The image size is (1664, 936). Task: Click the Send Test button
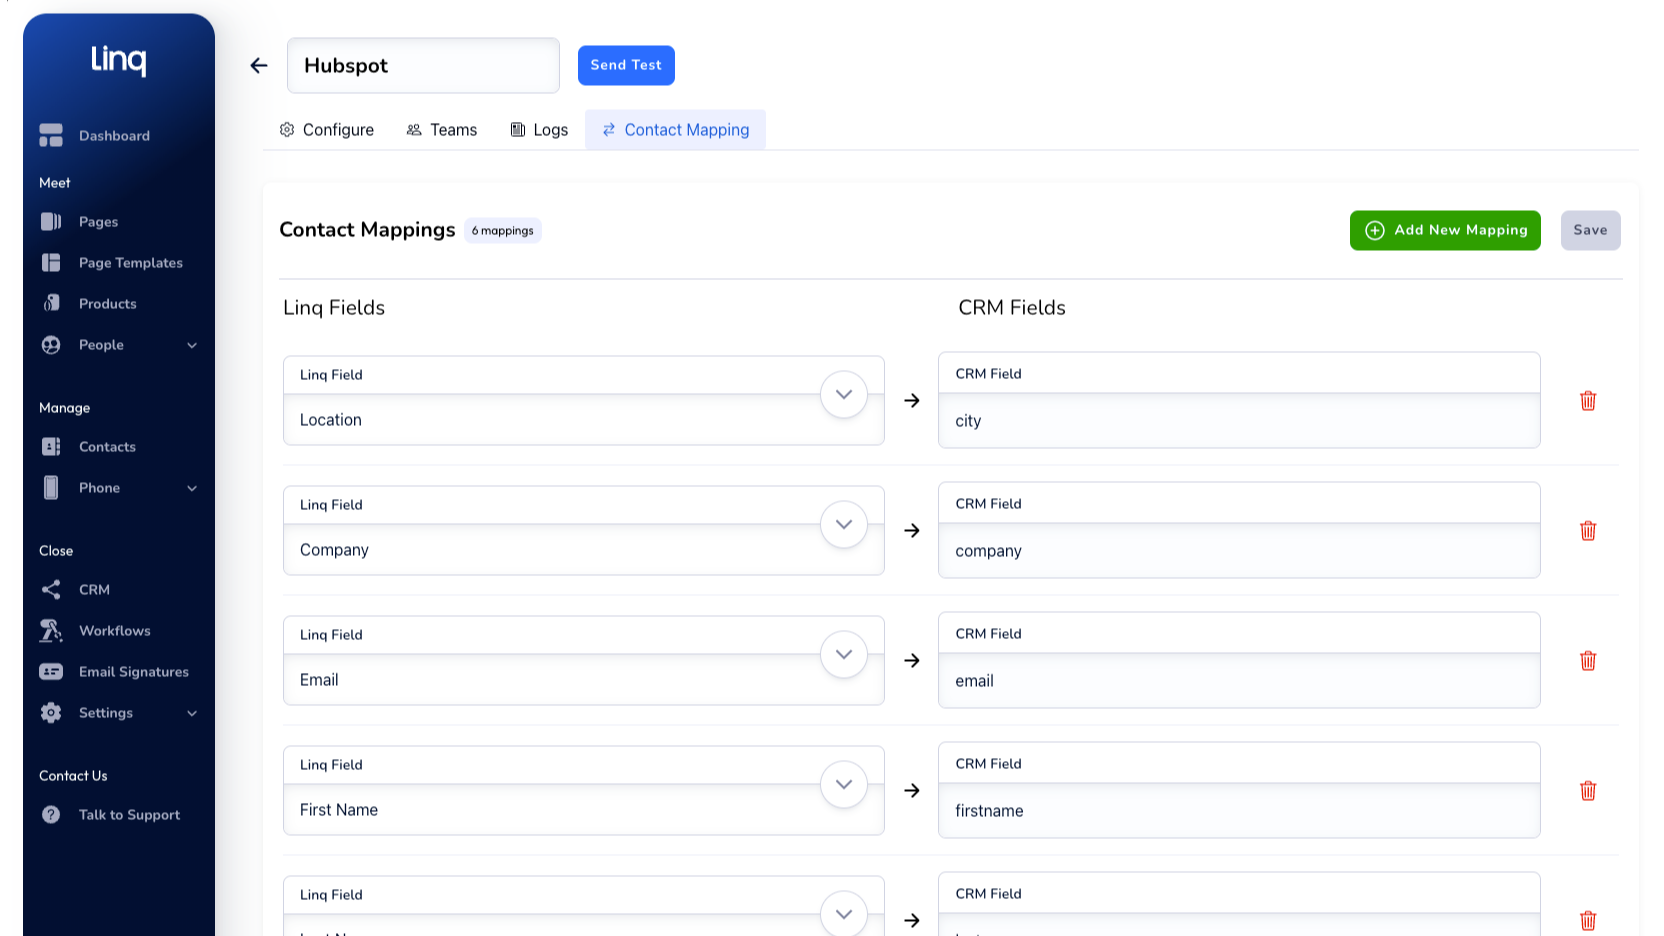point(626,65)
